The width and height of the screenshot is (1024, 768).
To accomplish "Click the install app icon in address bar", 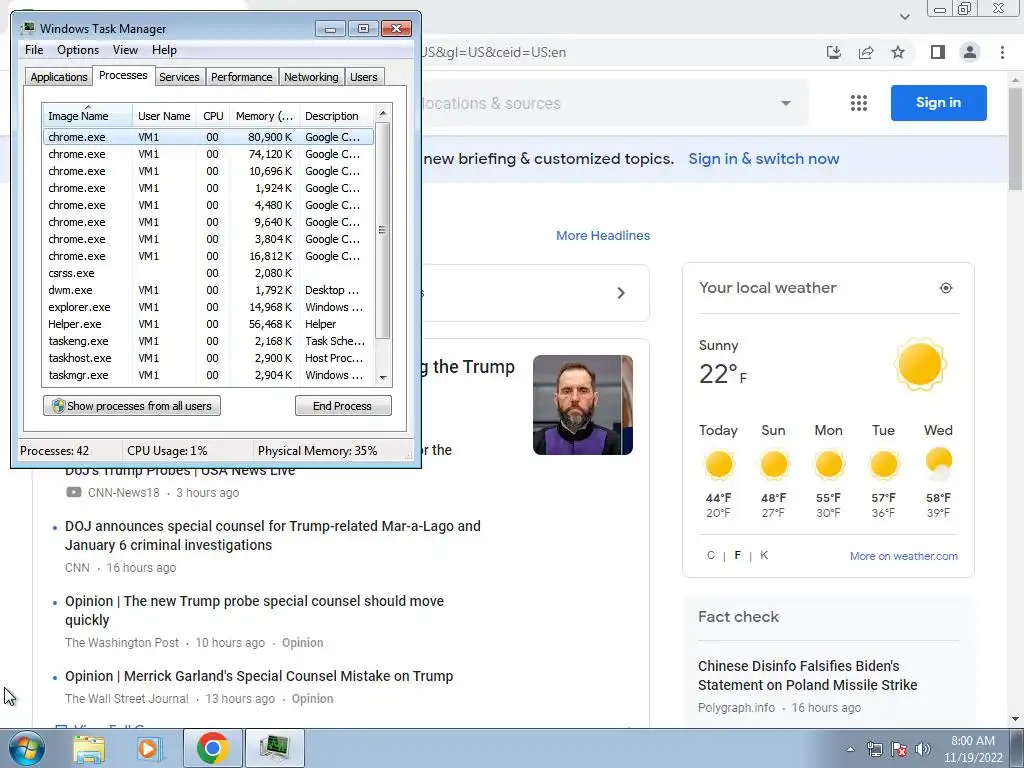I will 834,52.
